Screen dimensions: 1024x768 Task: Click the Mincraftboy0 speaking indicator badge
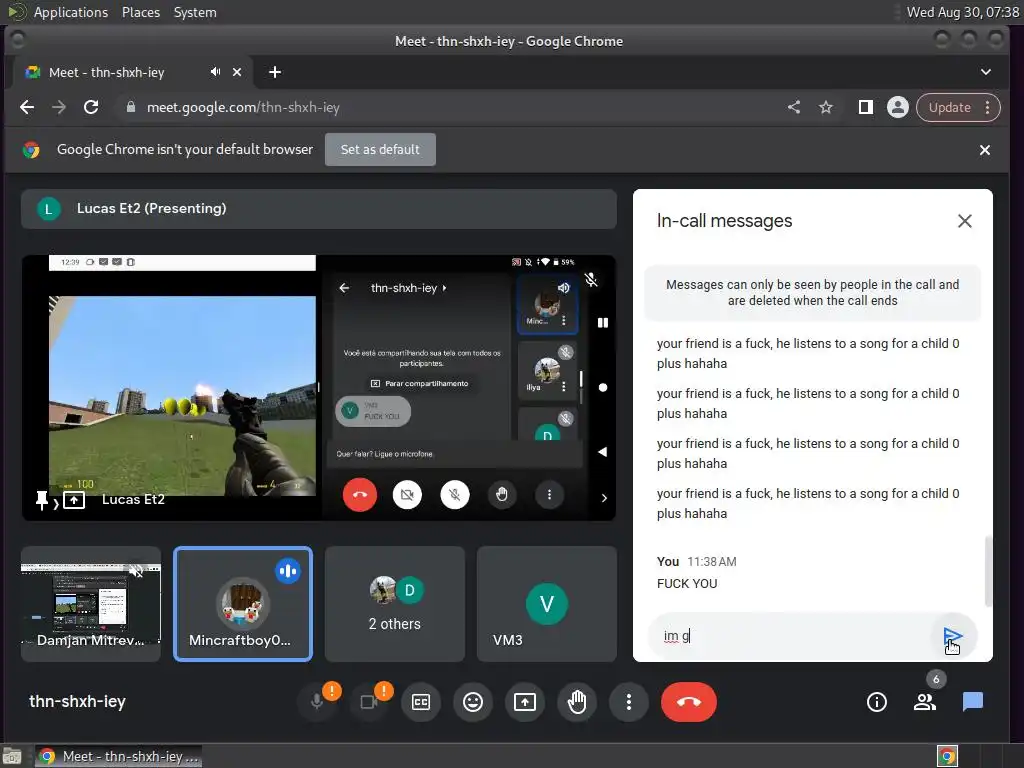click(x=288, y=571)
